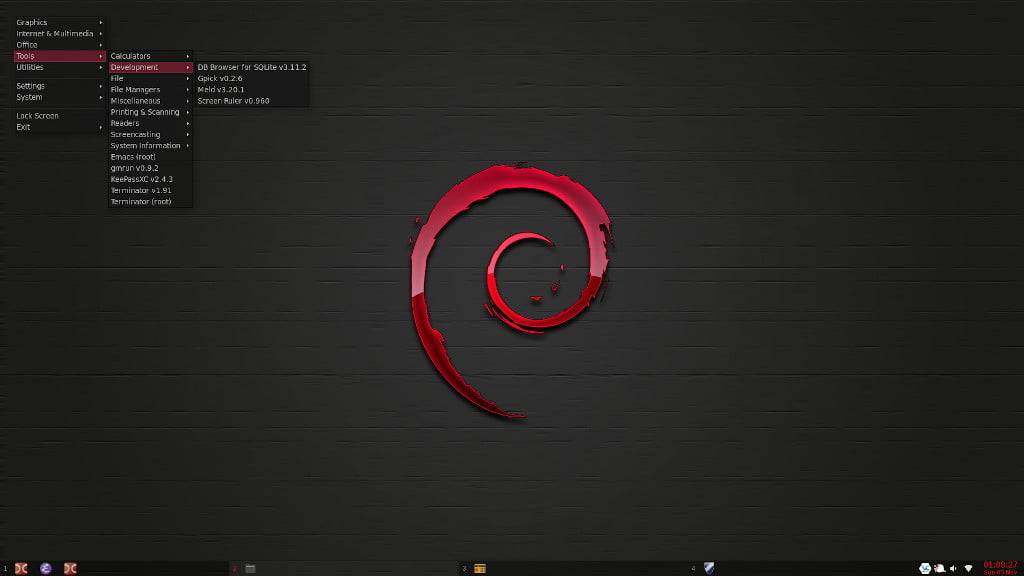Image resolution: width=1024 pixels, height=576 pixels.
Task: Click the red icon beside workspace number 1
Action: (21, 568)
